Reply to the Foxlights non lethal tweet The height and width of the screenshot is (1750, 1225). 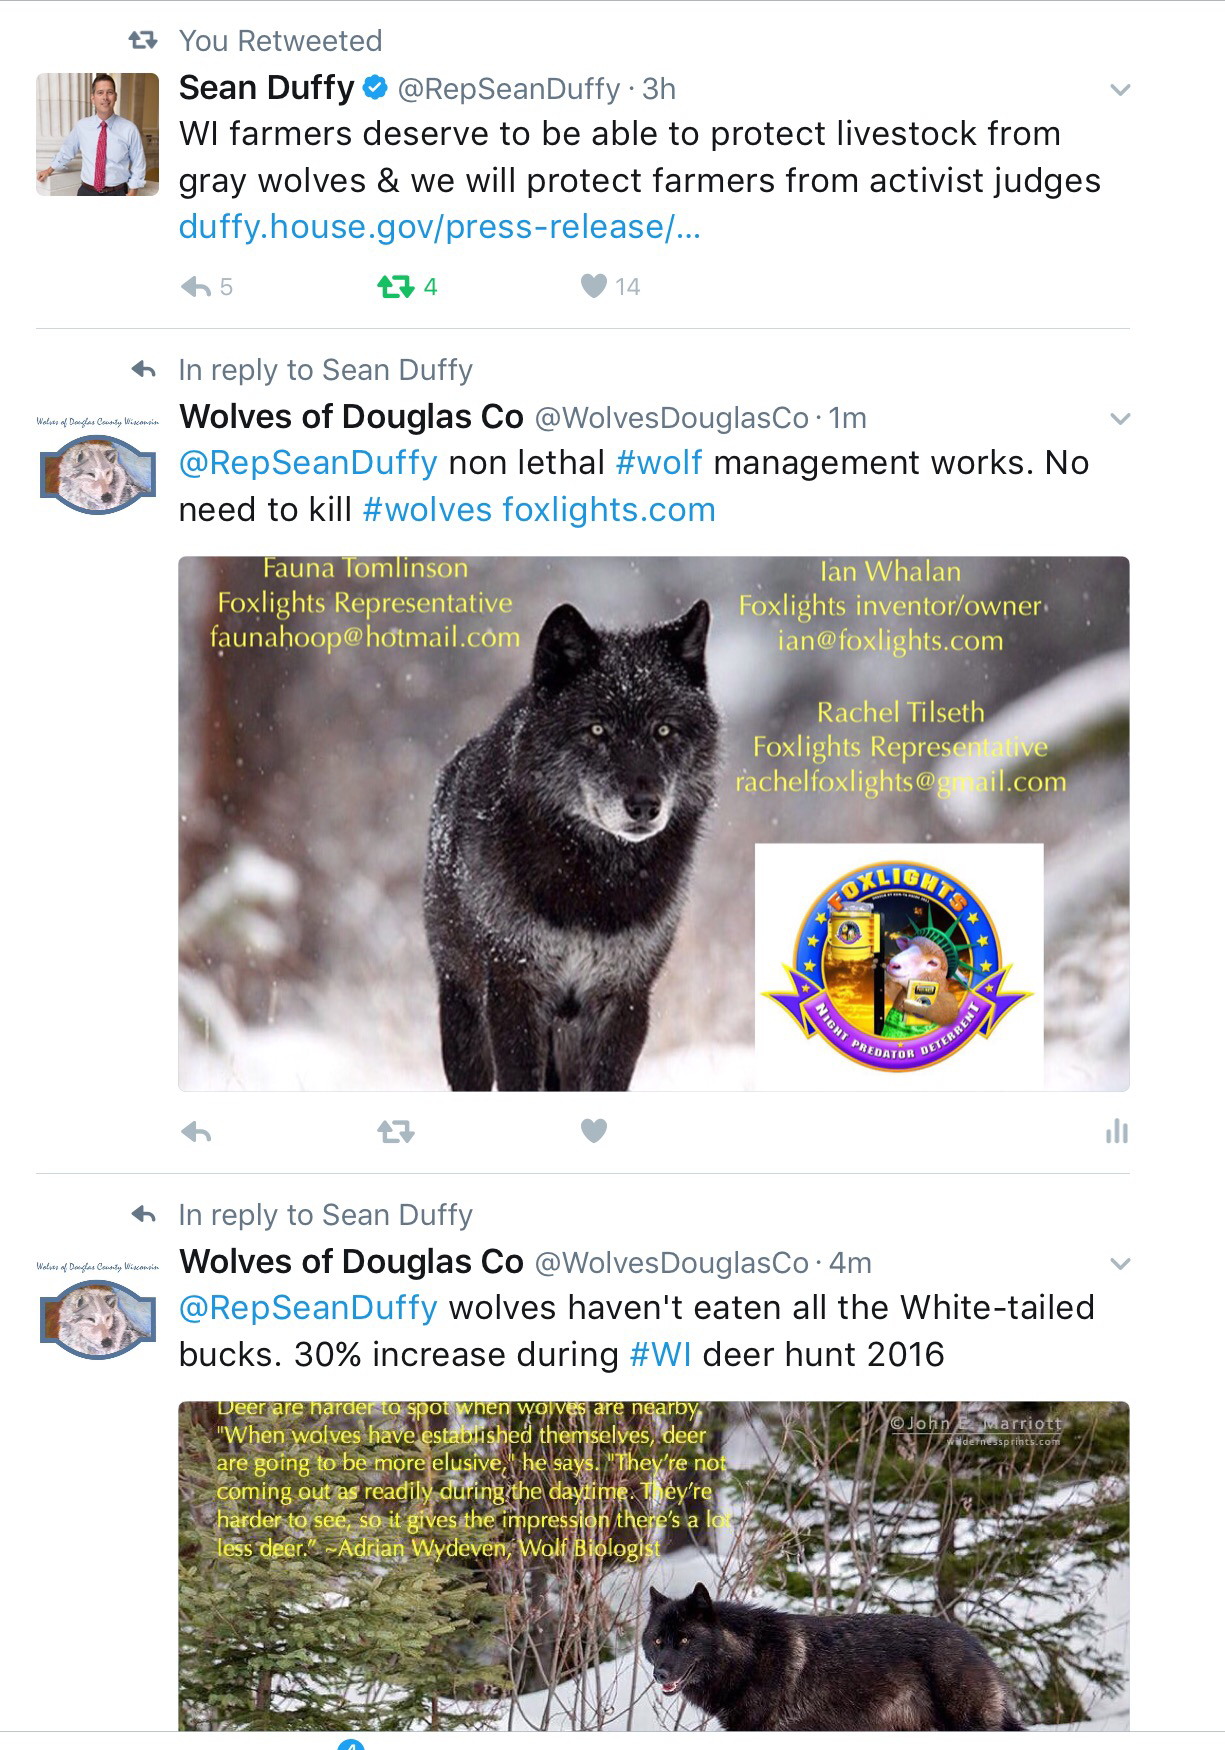(x=196, y=1133)
